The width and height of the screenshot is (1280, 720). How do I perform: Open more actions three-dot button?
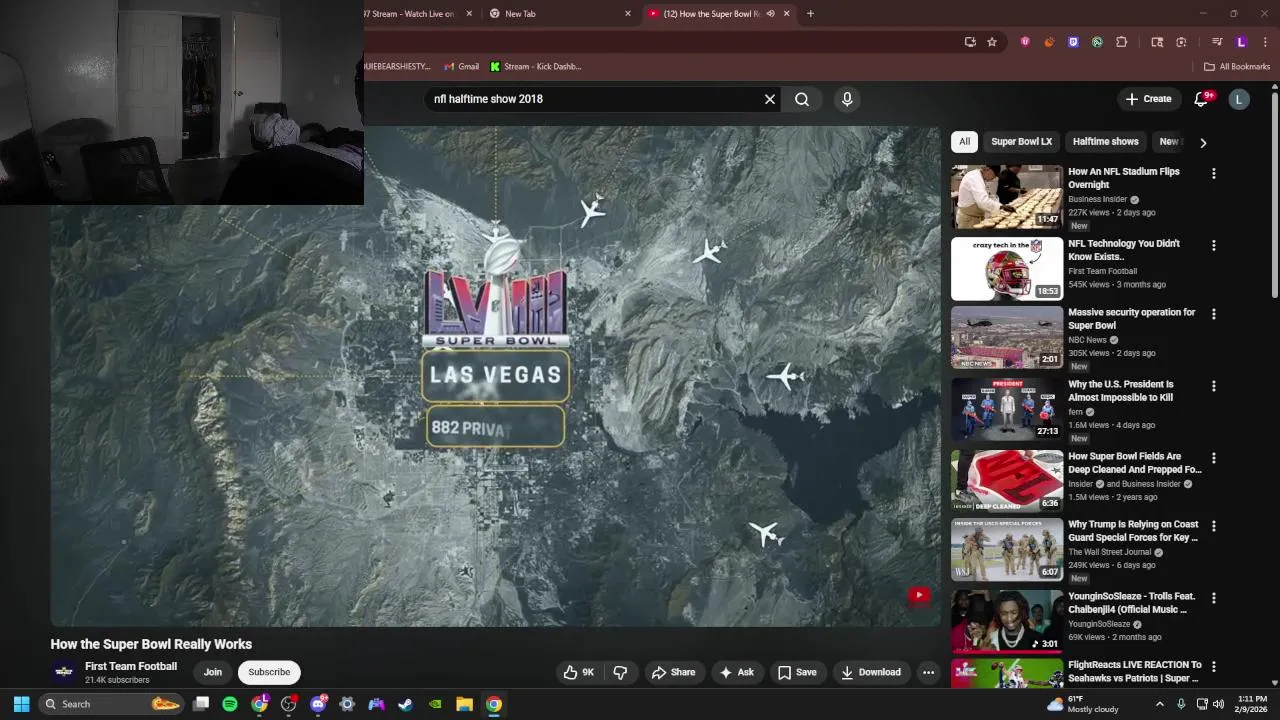(928, 672)
